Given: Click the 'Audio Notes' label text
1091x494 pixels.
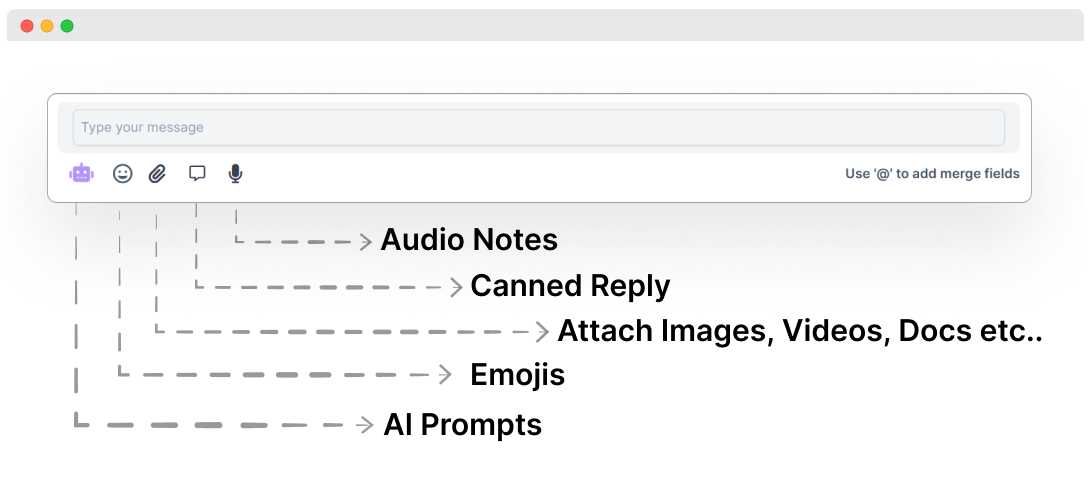Looking at the screenshot, I should (x=468, y=241).
